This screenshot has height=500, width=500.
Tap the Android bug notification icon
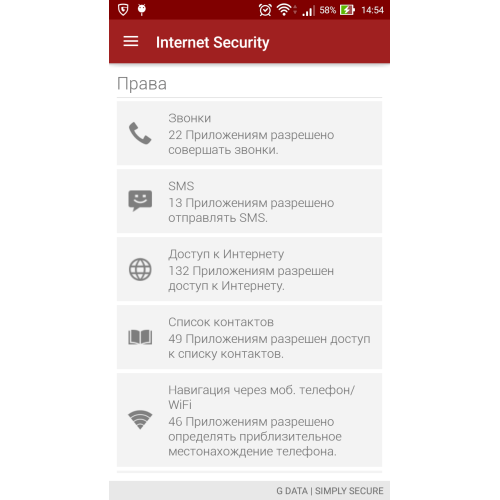click(x=142, y=10)
